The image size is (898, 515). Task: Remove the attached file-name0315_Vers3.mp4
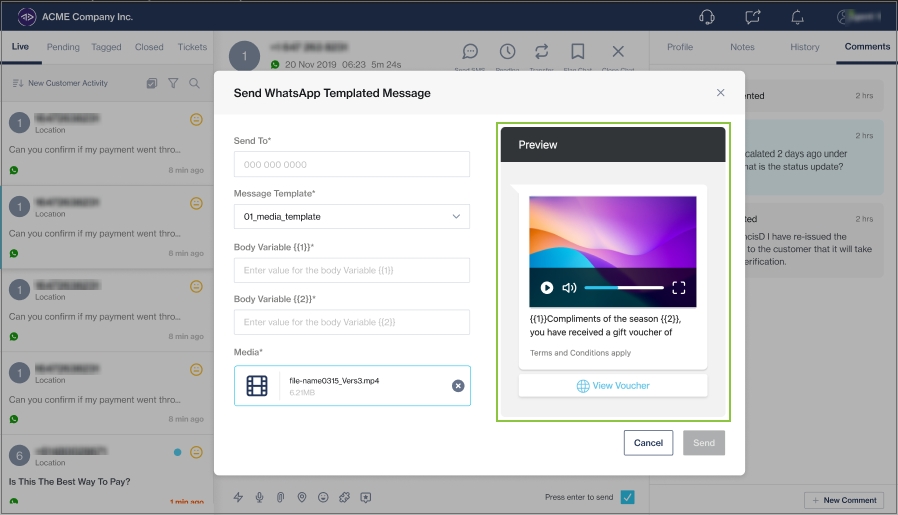(458, 386)
